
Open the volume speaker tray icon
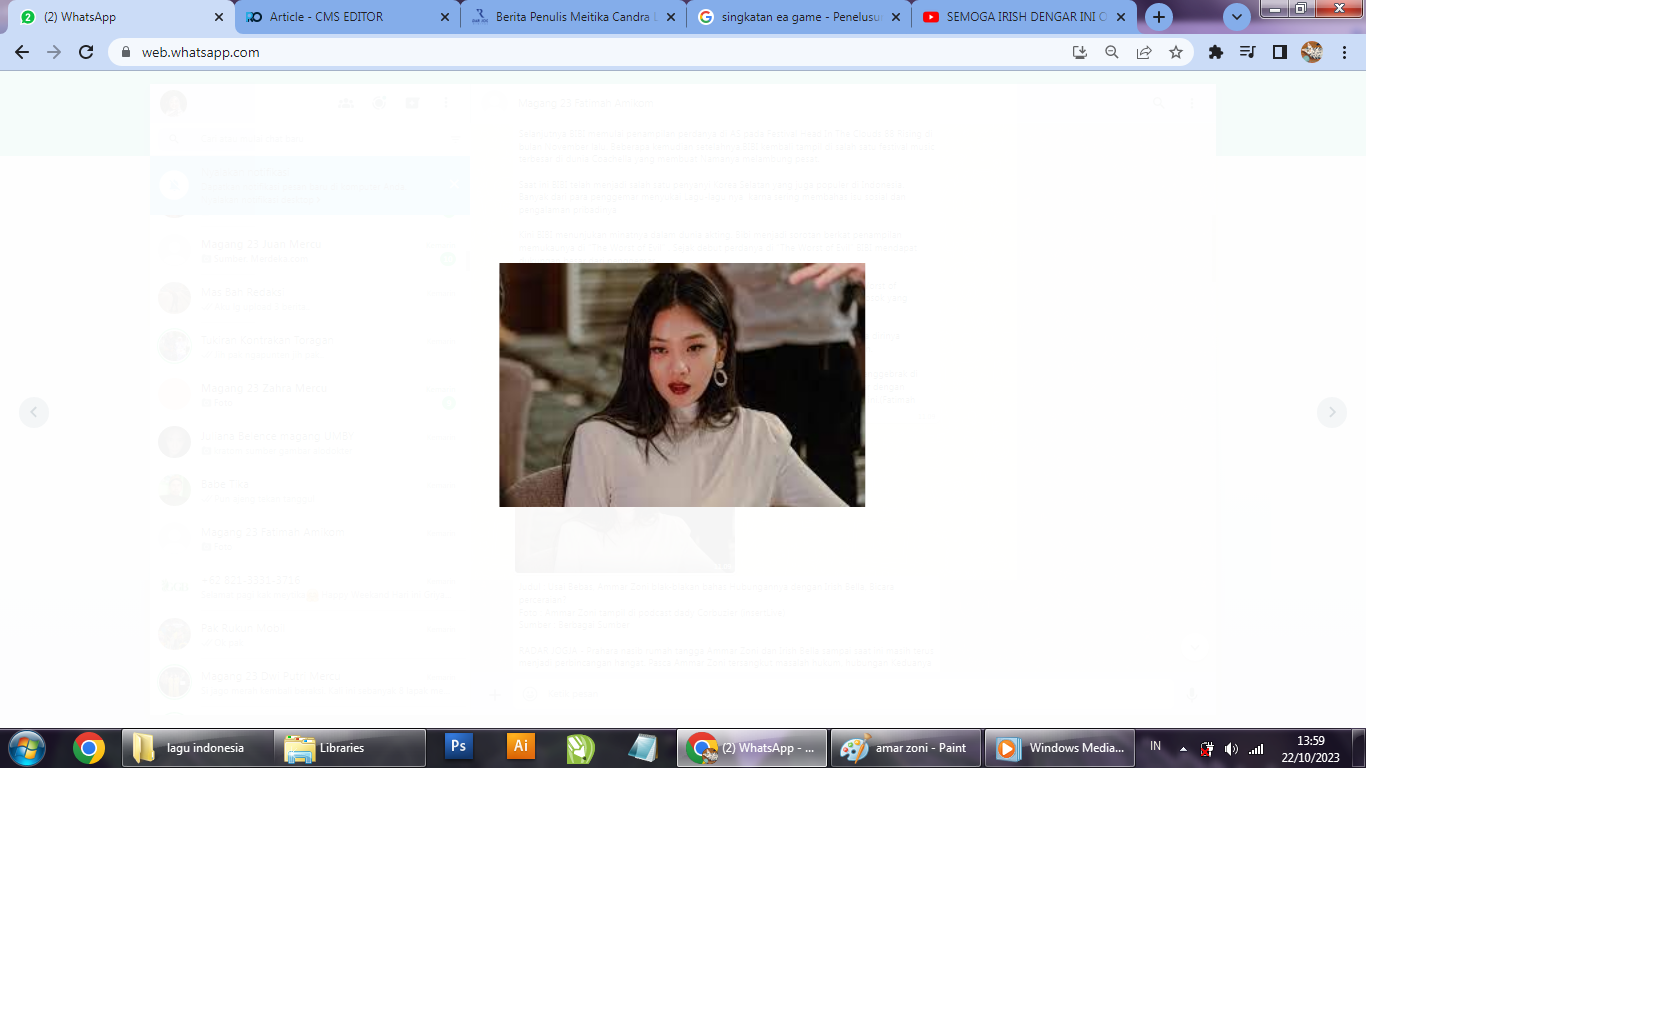click(x=1231, y=749)
